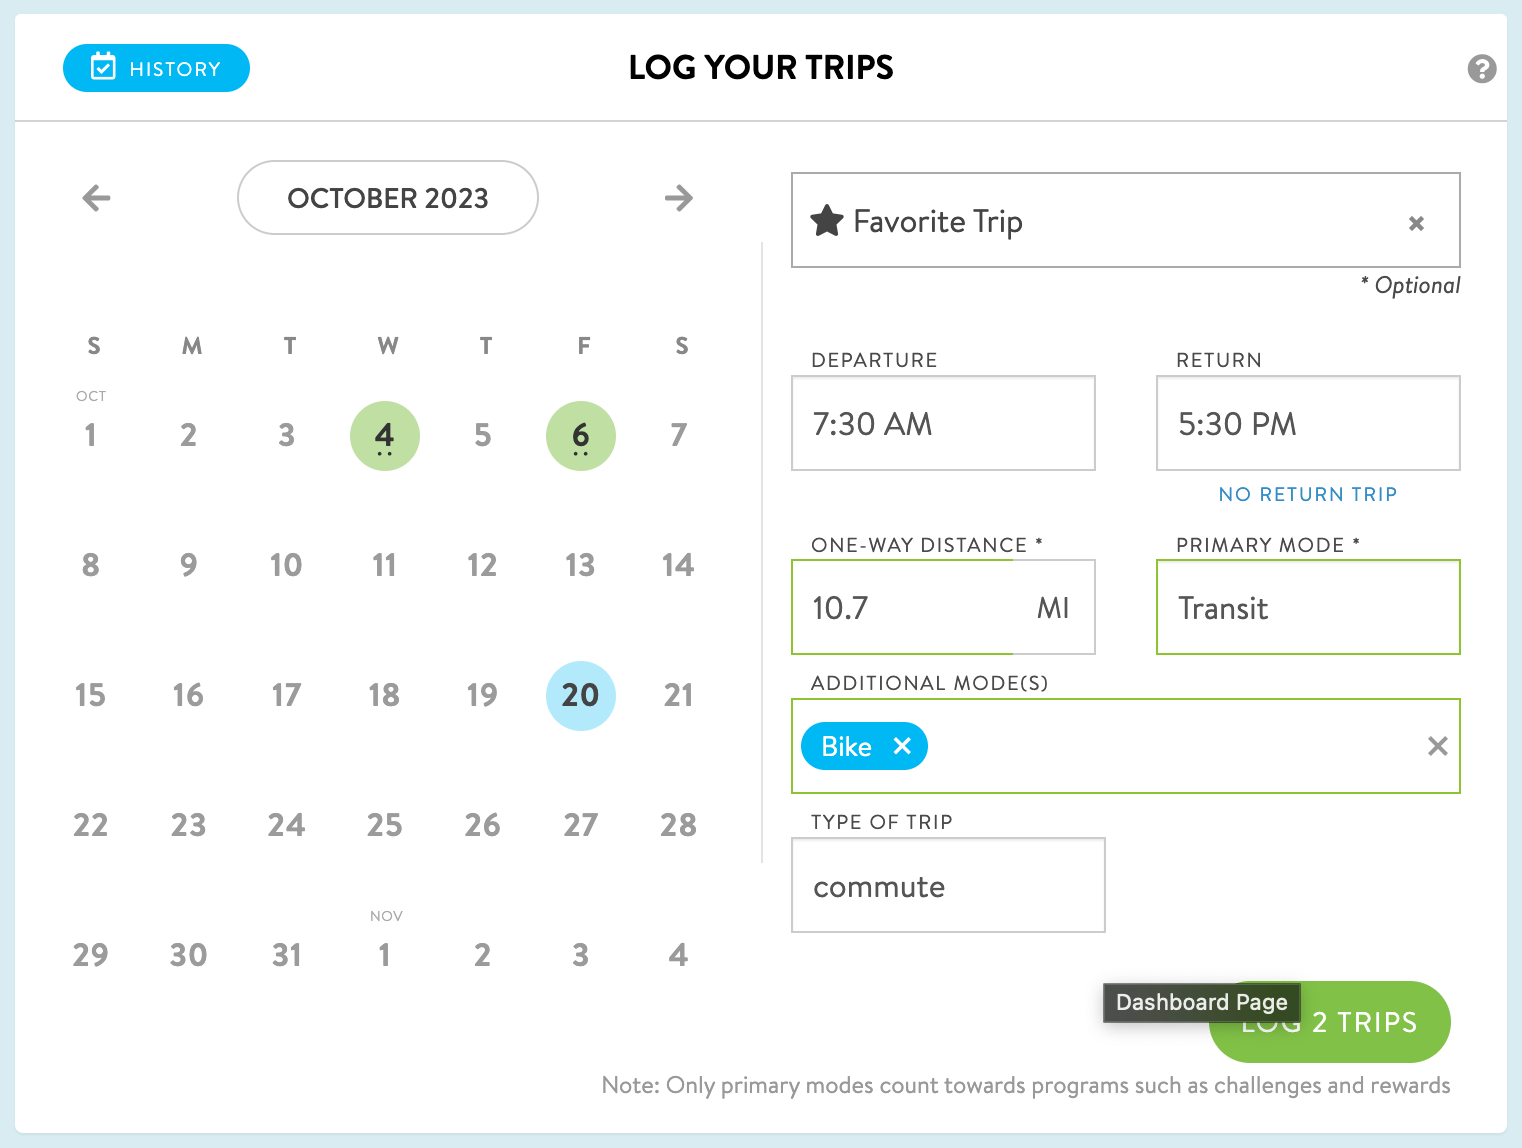Click the star icon in Favorite Trip
Viewport: 1522px width, 1148px height.
click(827, 220)
